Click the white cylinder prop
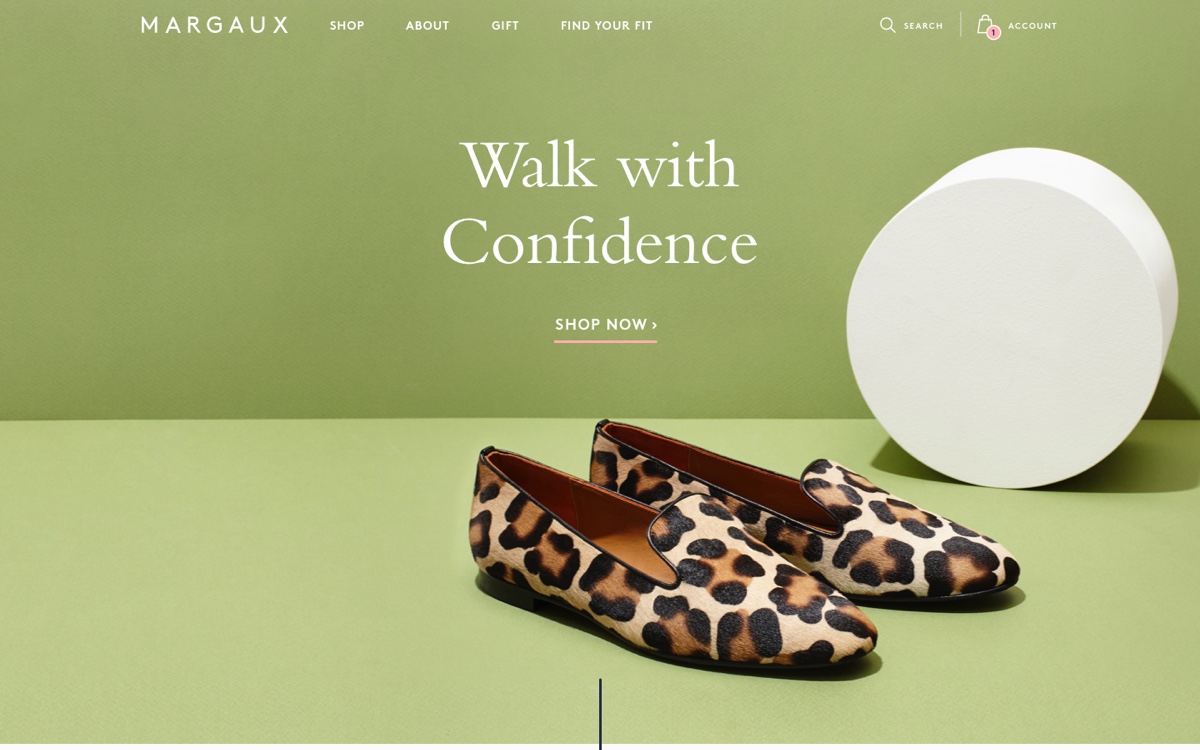This screenshot has height=750, width=1200. [1011, 317]
